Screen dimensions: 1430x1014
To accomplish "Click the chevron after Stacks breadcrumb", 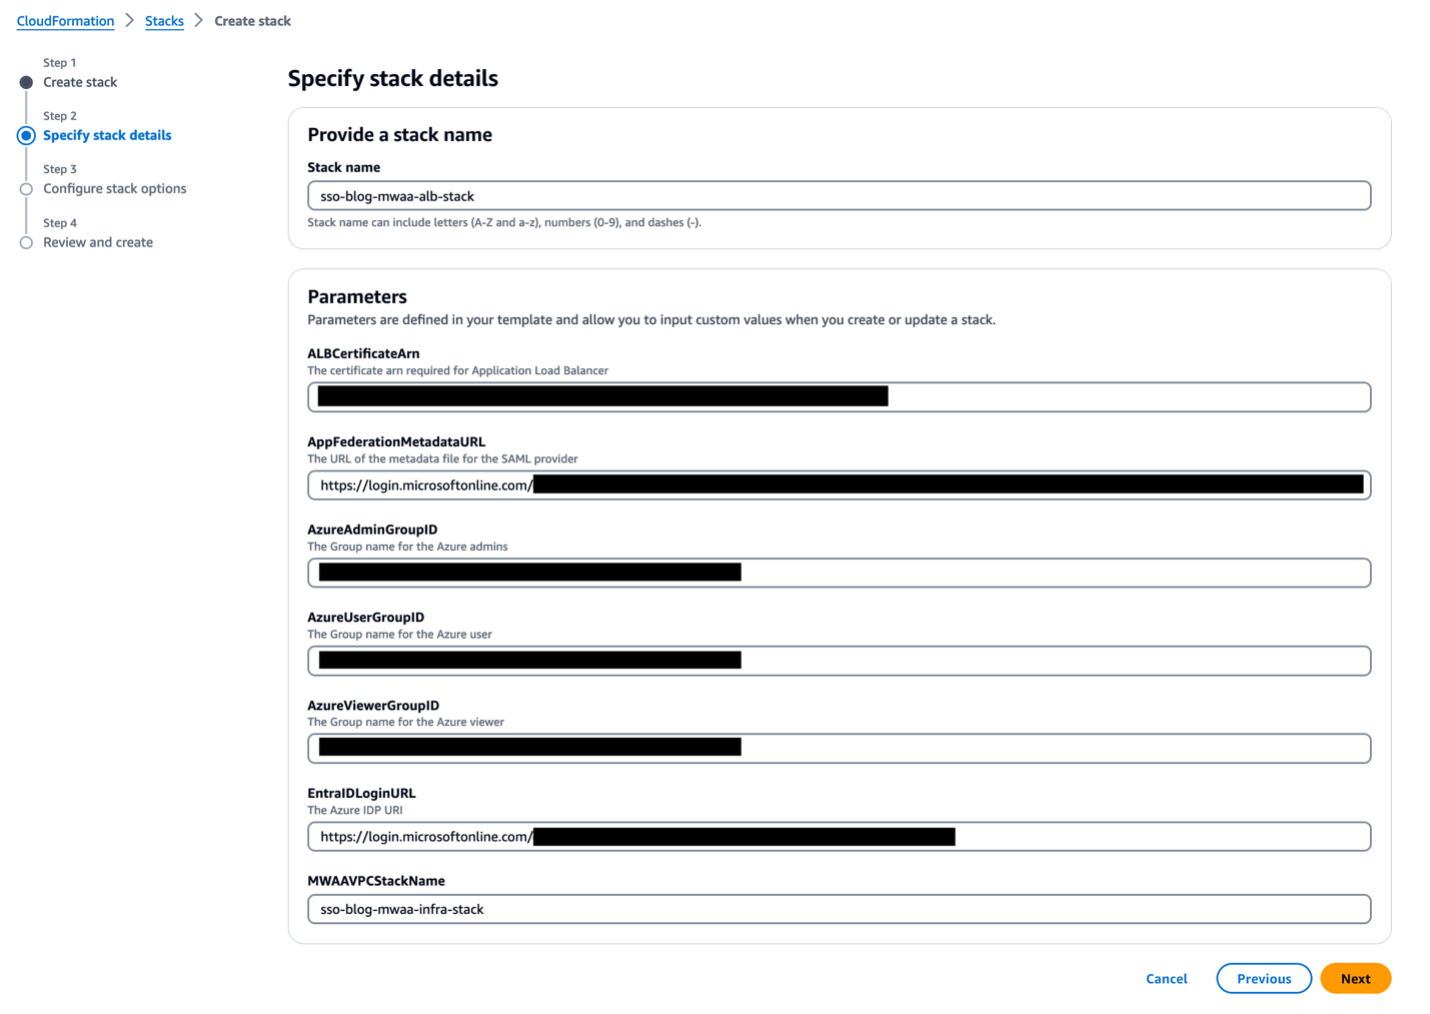I will (199, 21).
